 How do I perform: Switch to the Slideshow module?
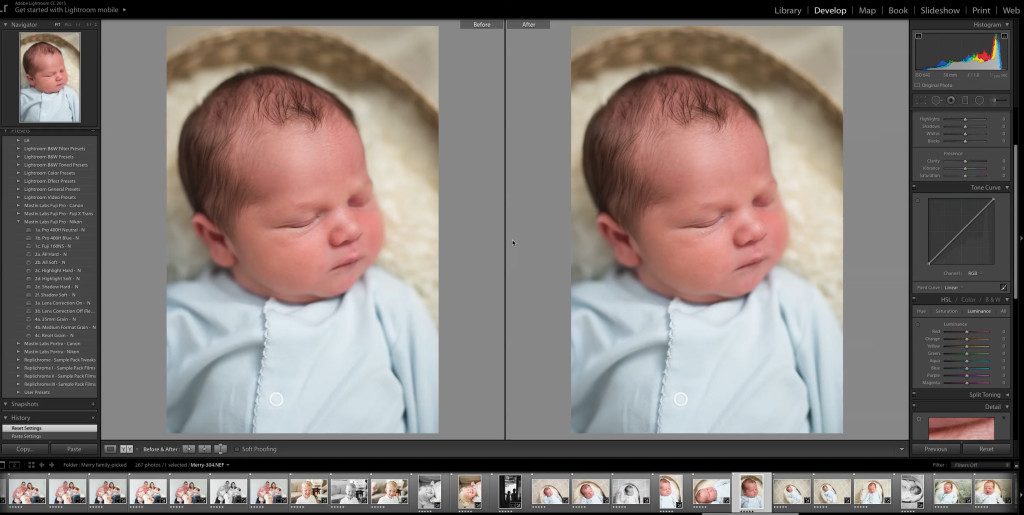tap(940, 10)
